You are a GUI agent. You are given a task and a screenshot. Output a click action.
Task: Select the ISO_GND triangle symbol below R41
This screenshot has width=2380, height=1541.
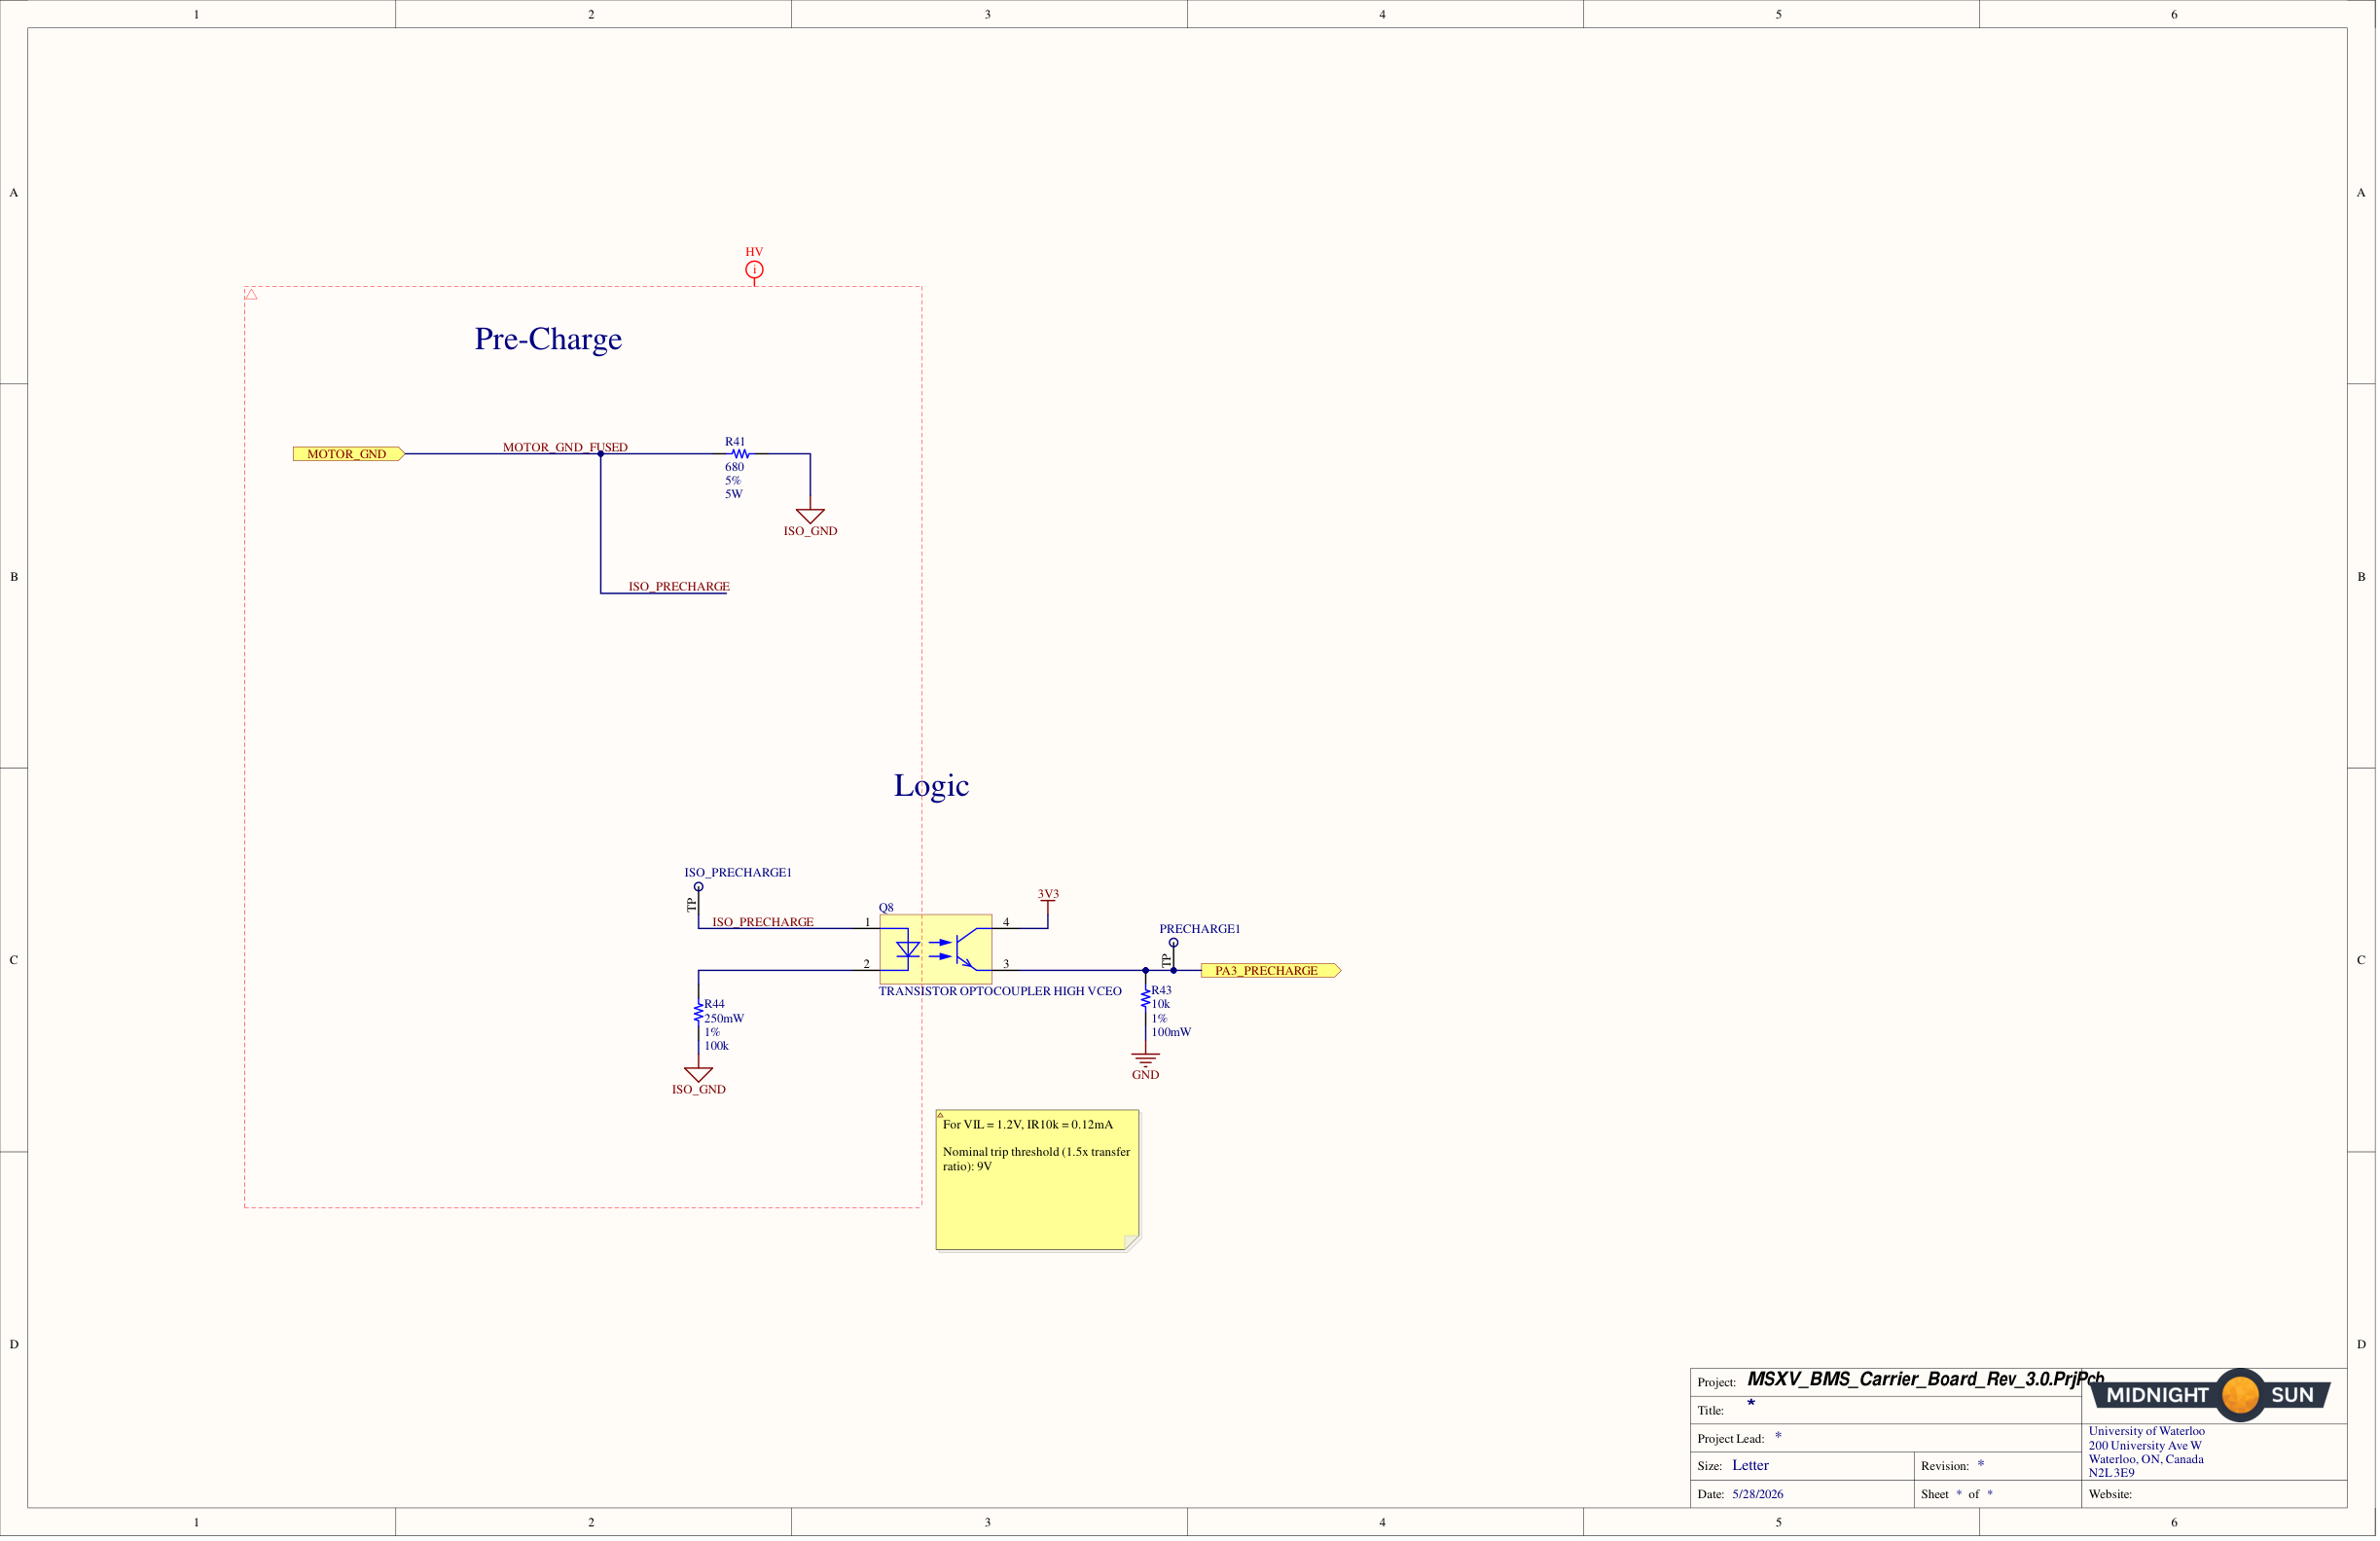[x=810, y=516]
